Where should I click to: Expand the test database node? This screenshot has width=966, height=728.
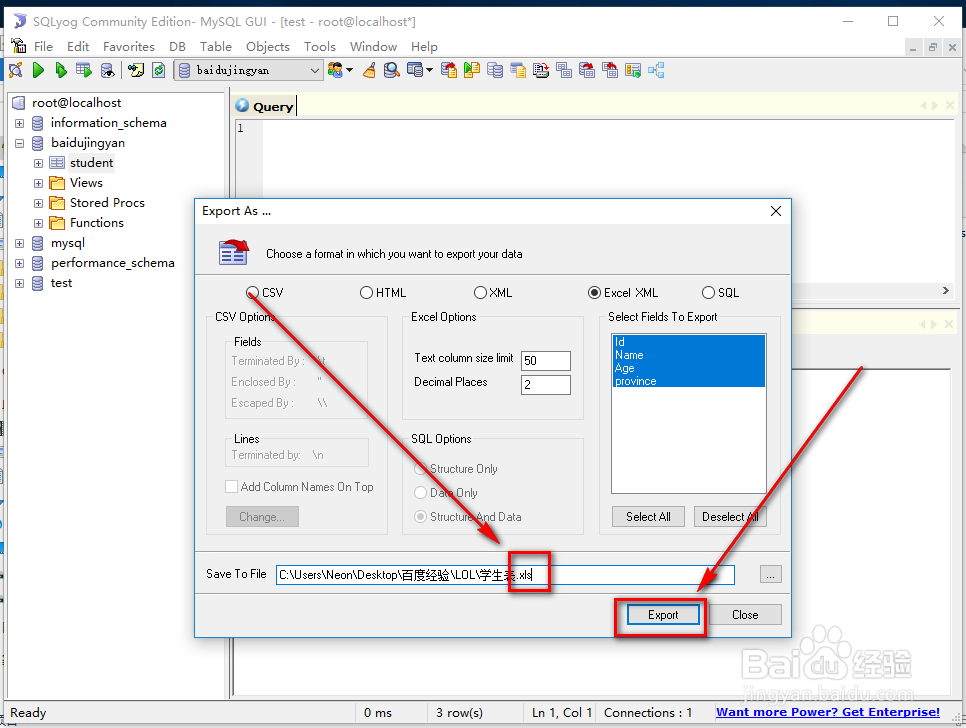click(x=20, y=283)
